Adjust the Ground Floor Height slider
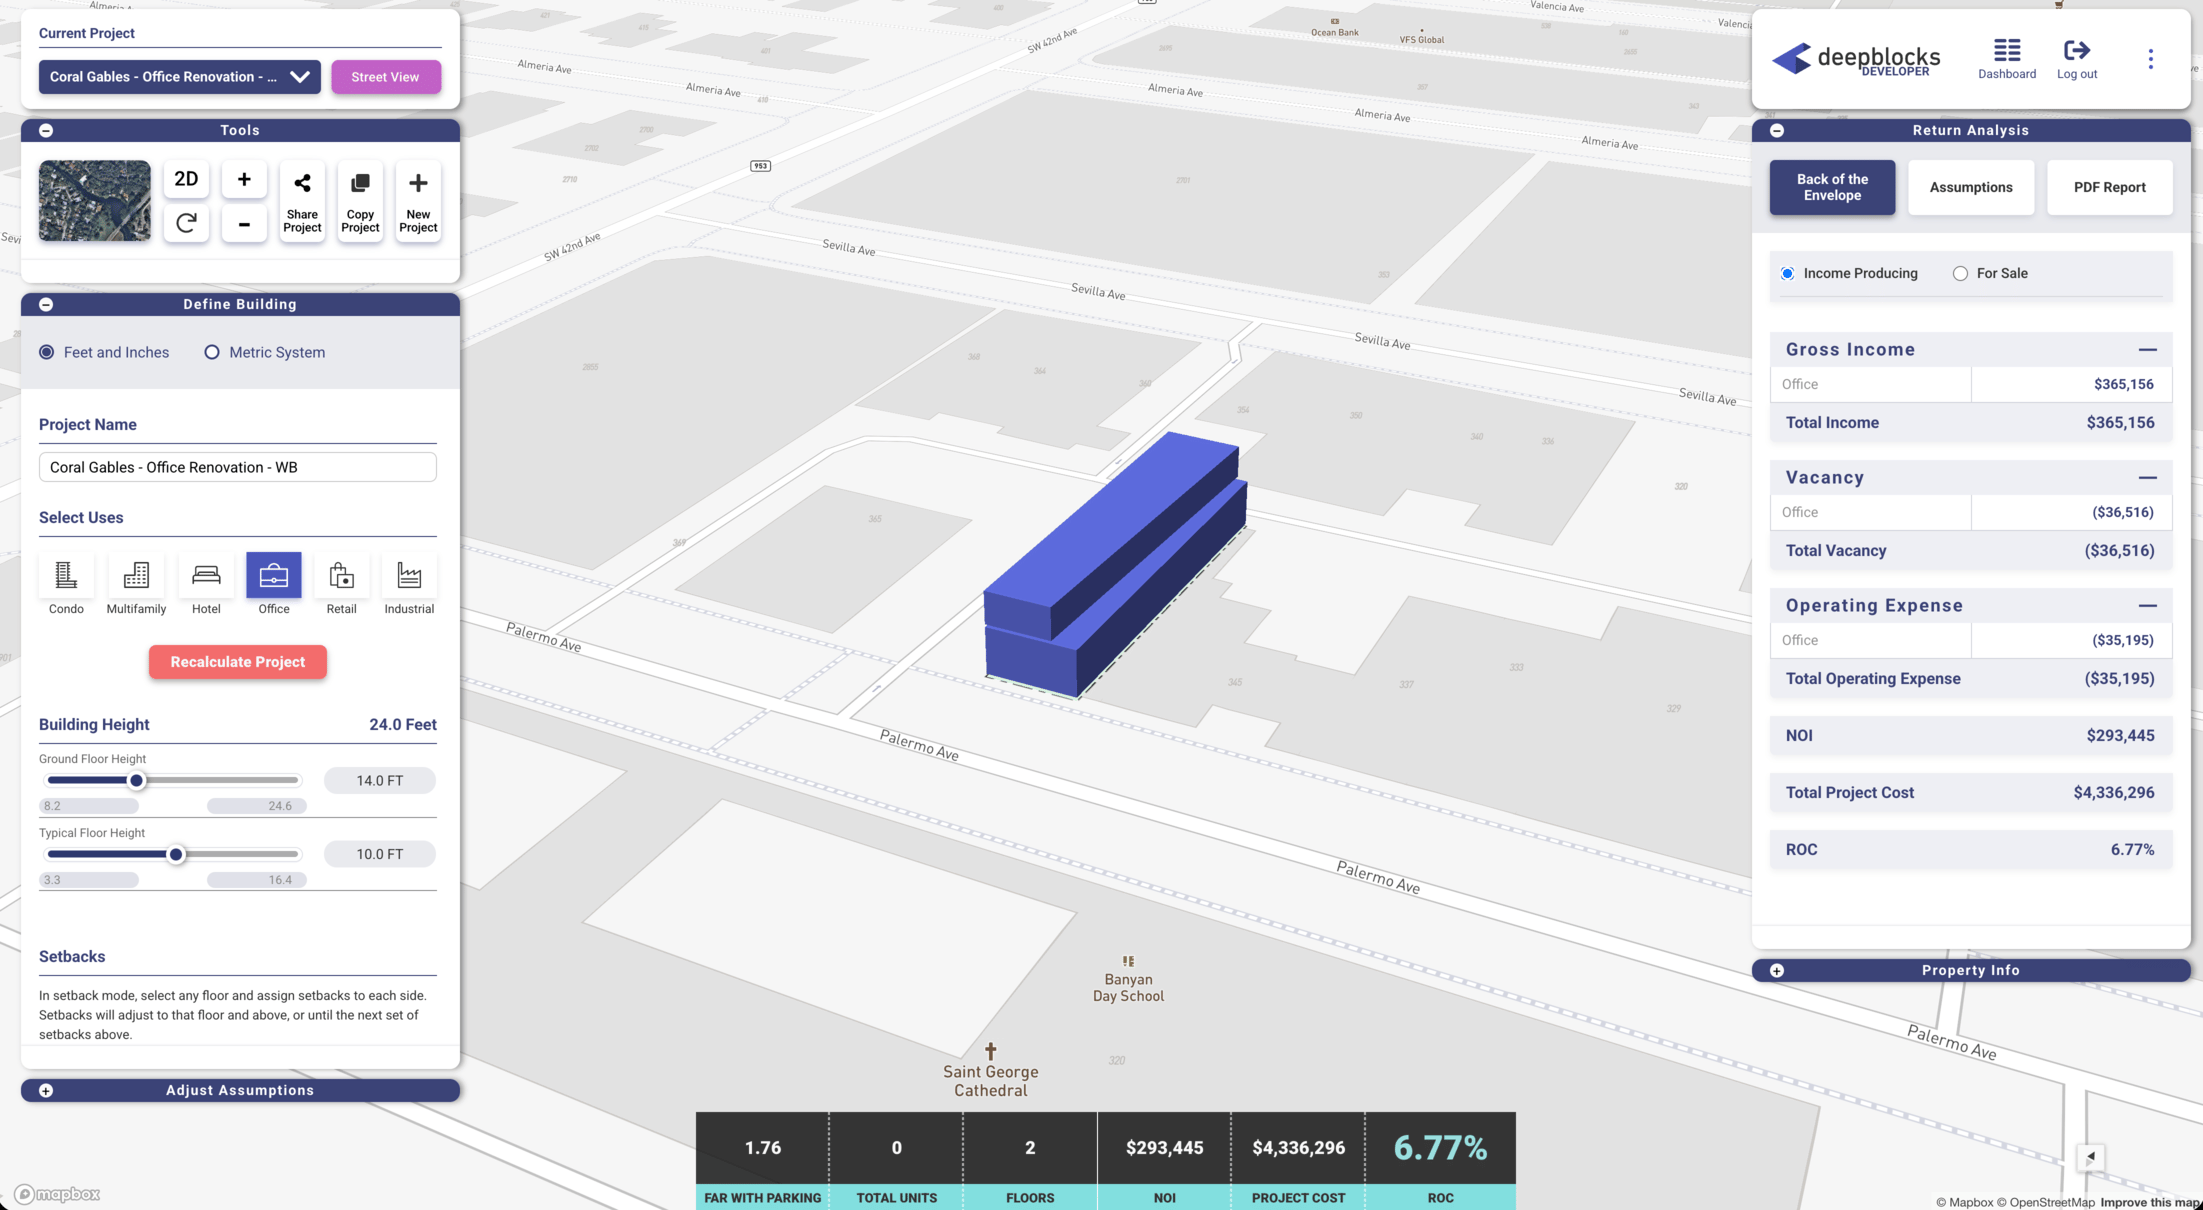Image resolution: width=2203 pixels, height=1210 pixels. click(x=137, y=780)
